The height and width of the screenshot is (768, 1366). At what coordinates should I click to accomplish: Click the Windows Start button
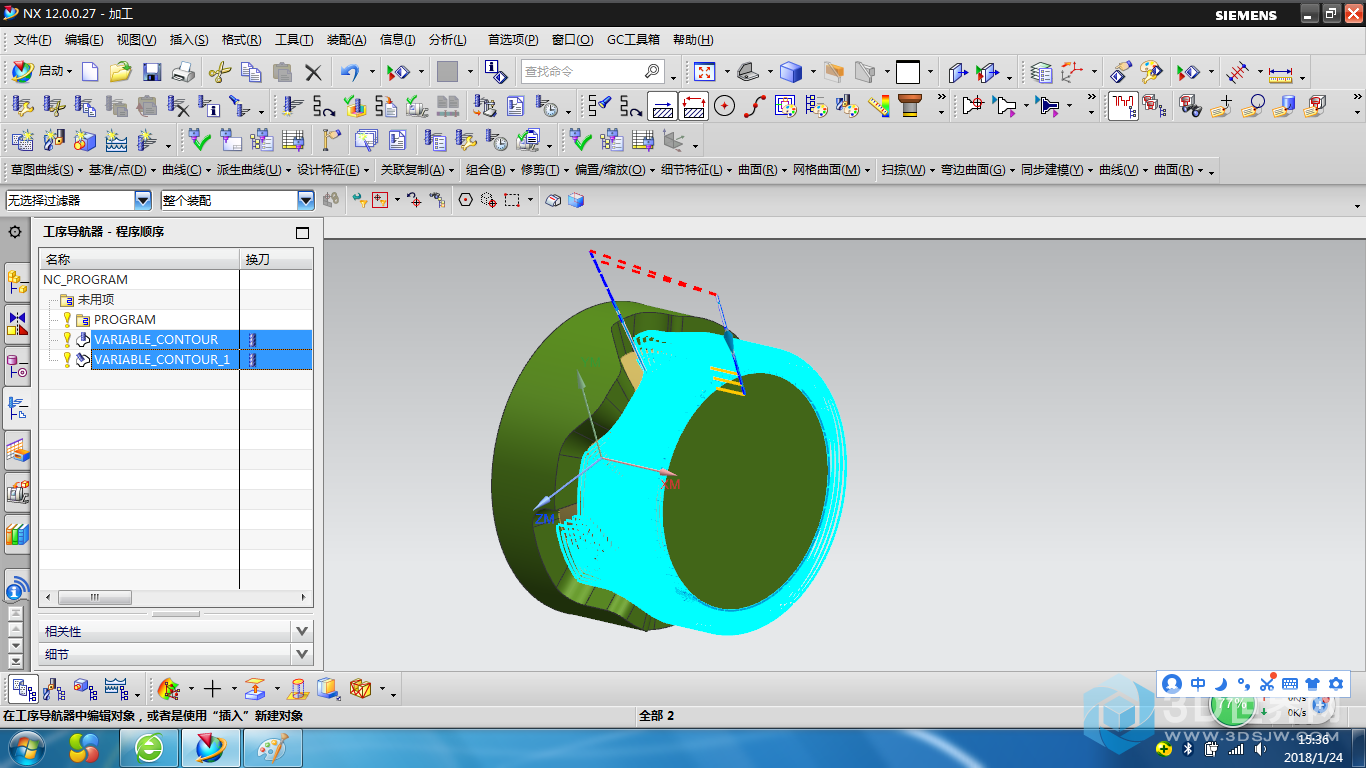[26, 747]
